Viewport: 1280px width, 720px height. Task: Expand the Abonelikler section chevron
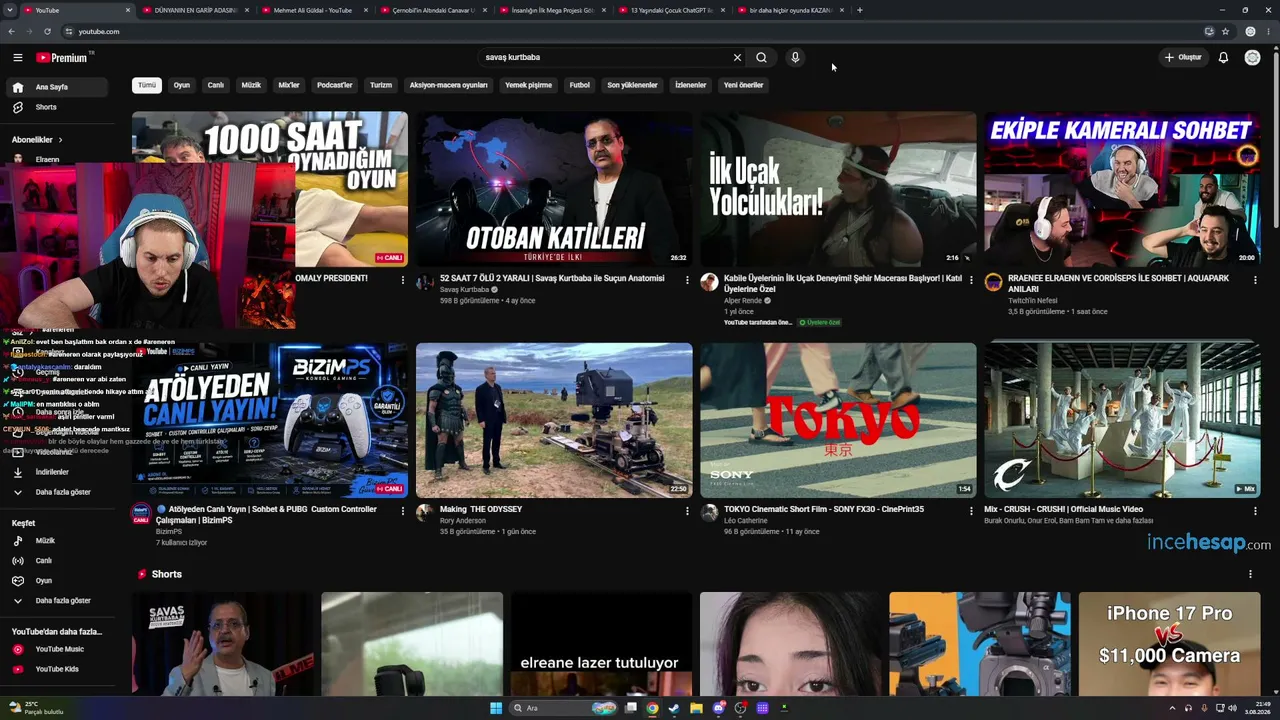60,140
